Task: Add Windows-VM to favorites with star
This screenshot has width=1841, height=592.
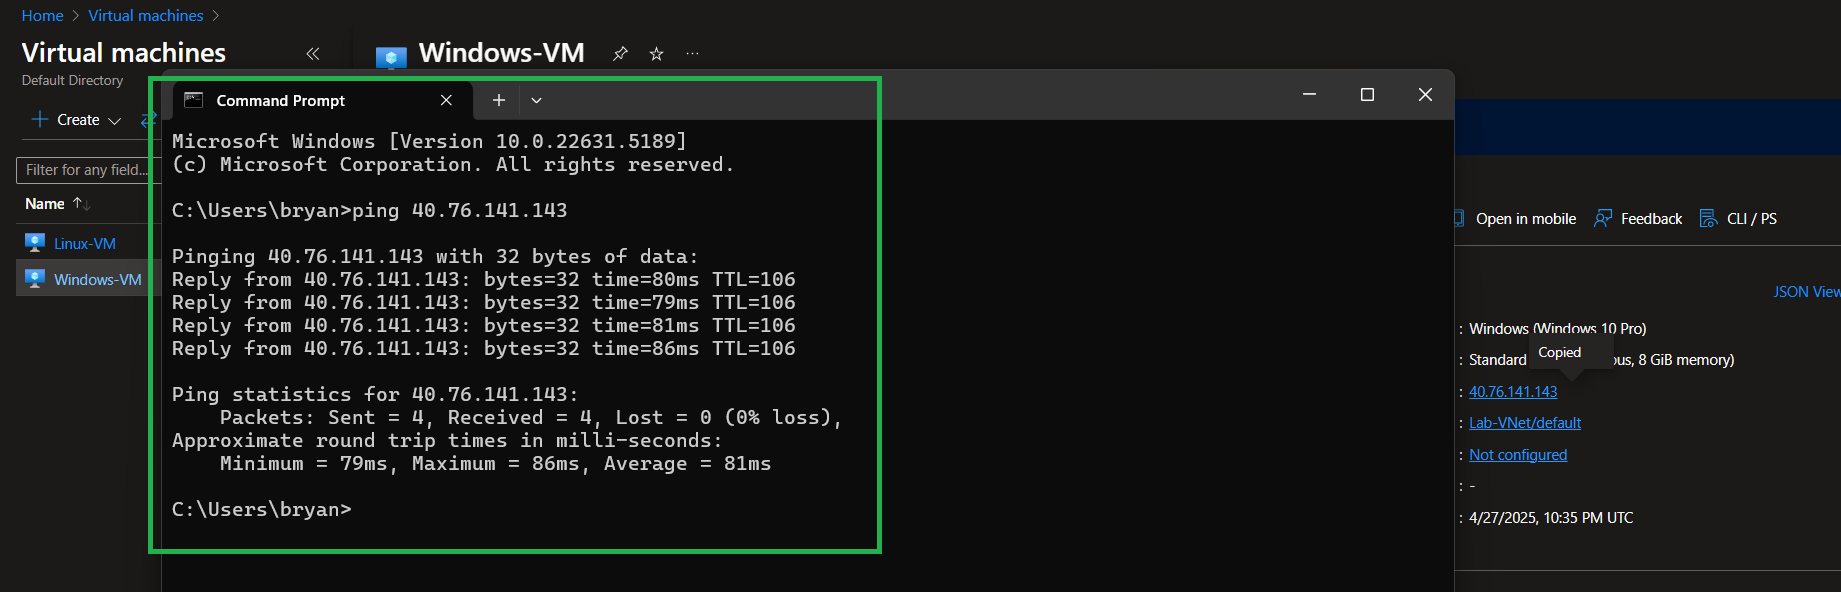Action: pos(656,54)
